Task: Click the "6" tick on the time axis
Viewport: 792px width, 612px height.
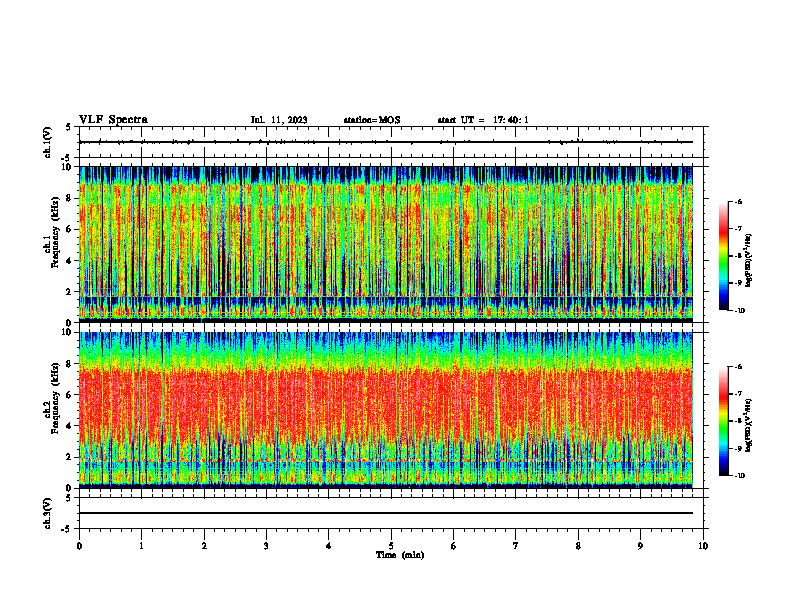Action: [454, 546]
